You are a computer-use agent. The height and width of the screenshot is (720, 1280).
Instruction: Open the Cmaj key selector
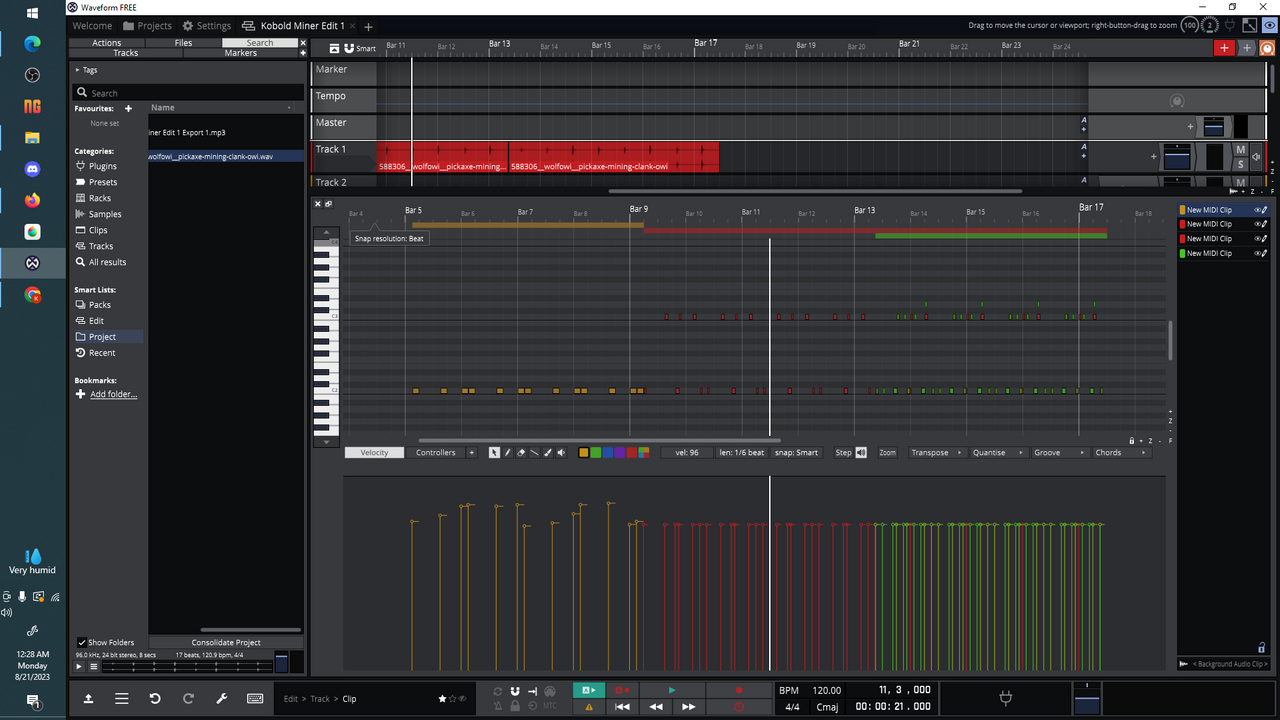827,707
